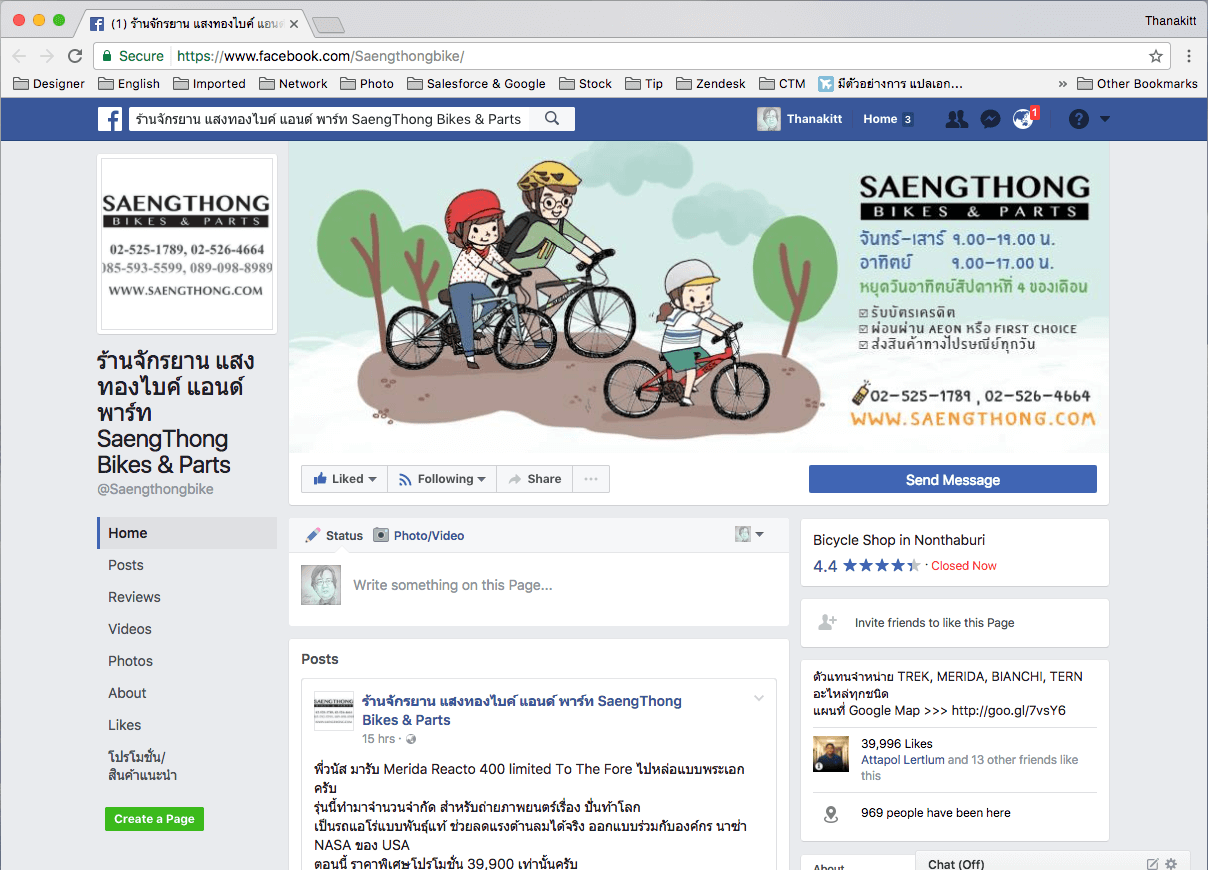Expand the account menu arrow in top bar
The height and width of the screenshot is (870, 1208).
coord(1105,119)
